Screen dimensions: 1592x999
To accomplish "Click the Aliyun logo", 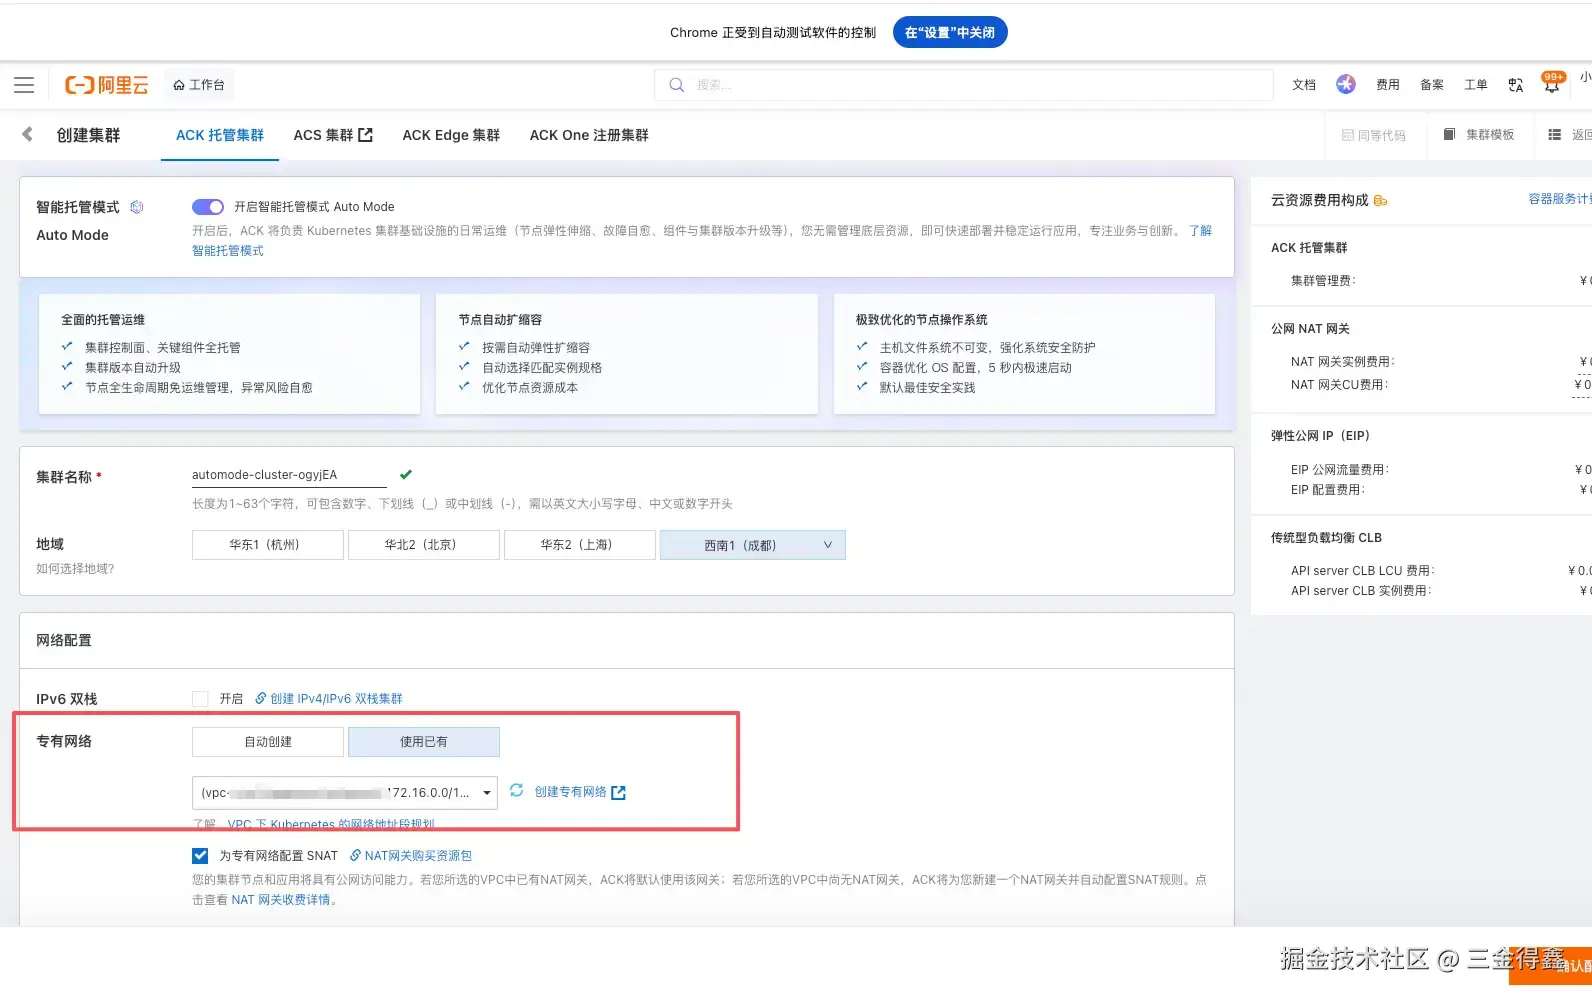I will [106, 85].
